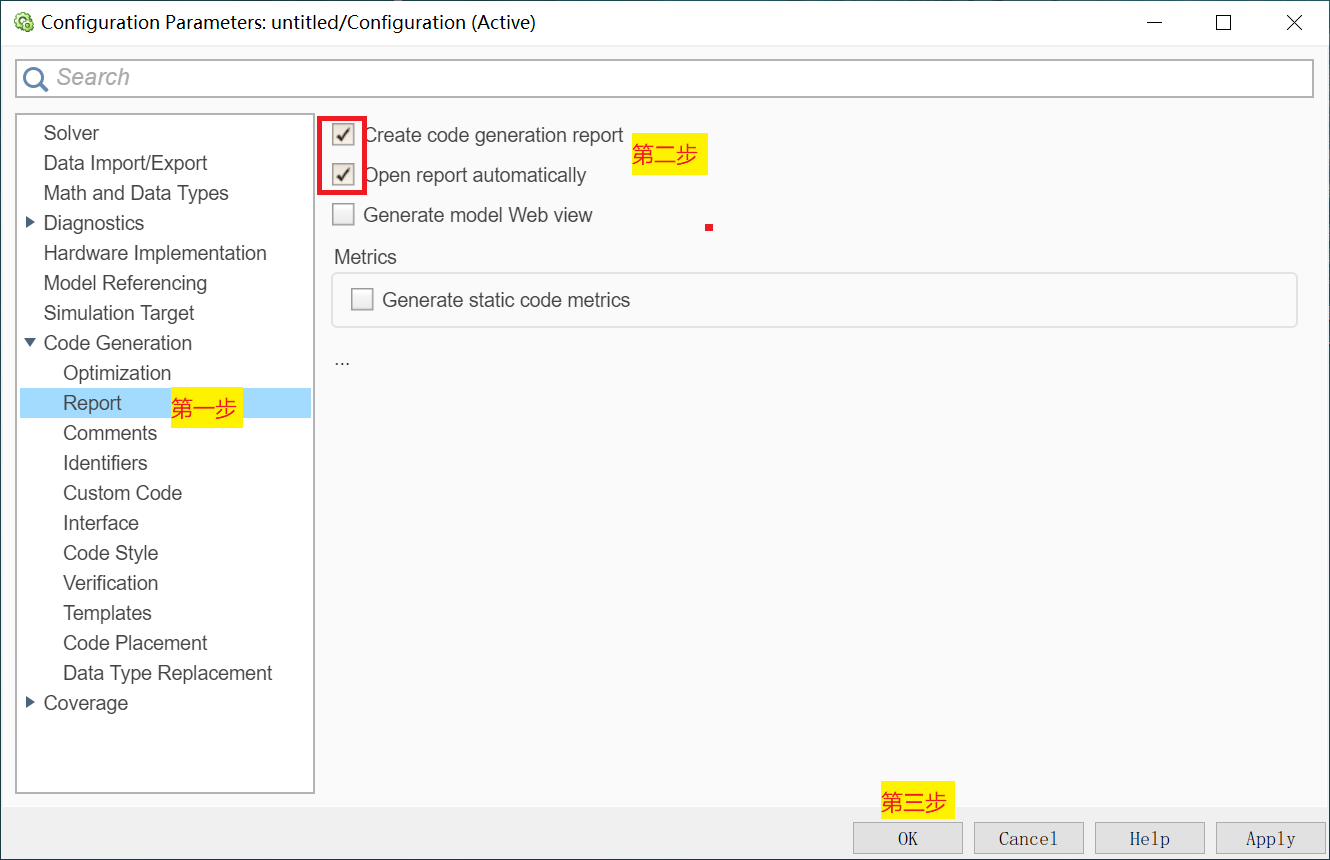
Task: Open the Solver pane
Action: coord(71,133)
